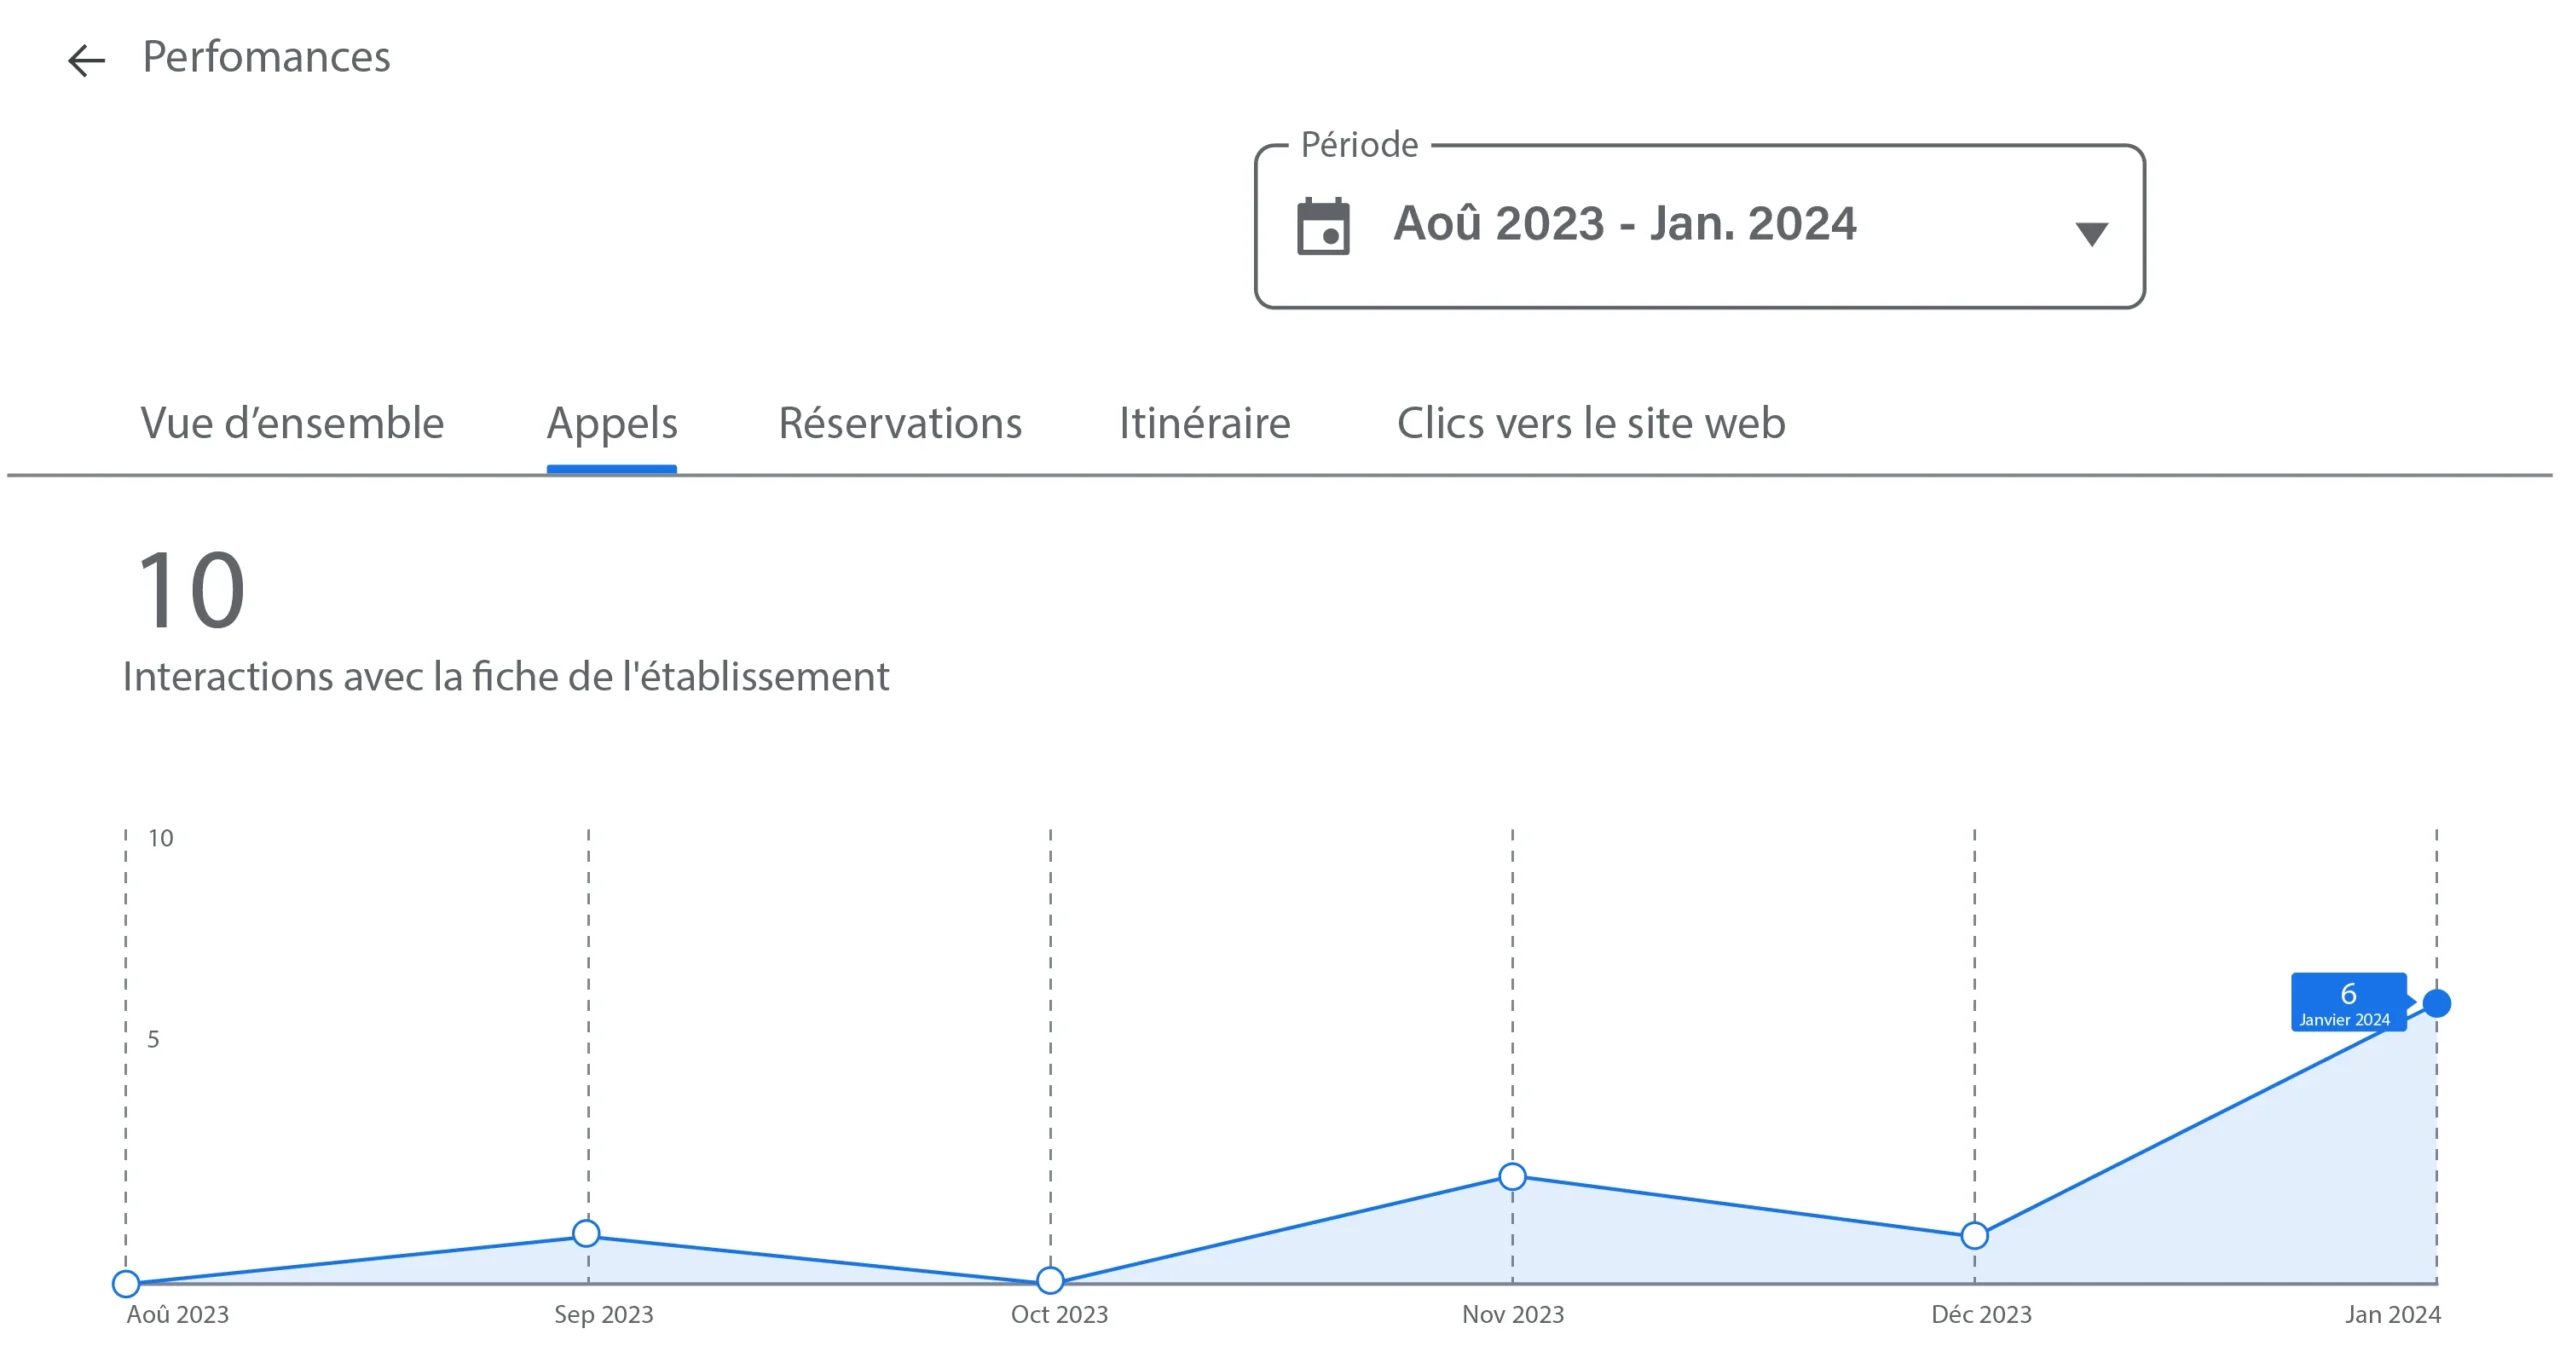Switch to the Vue d'ensemble tab
Viewport: 2560px width, 1363px height.
292,423
